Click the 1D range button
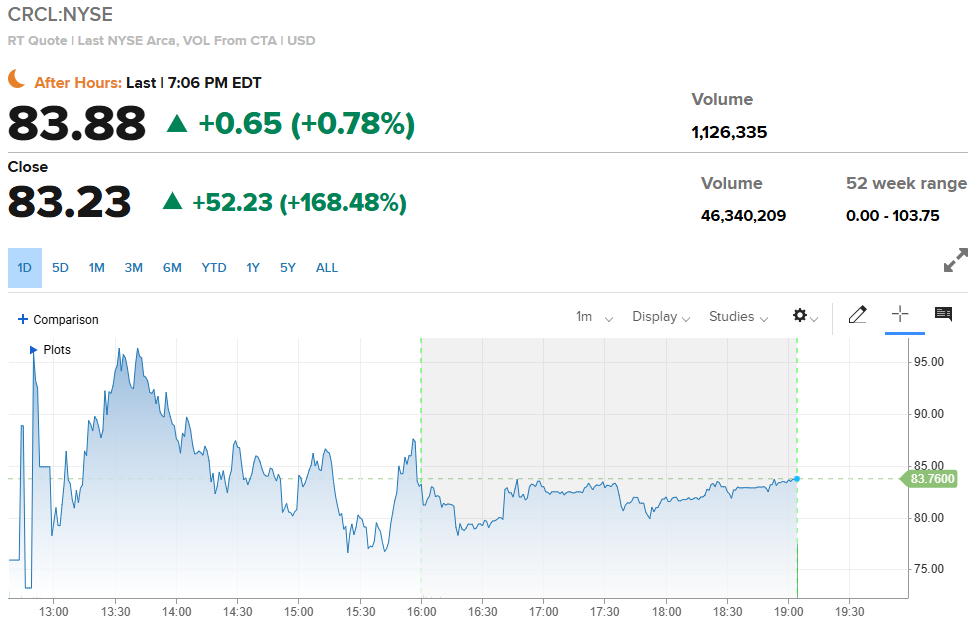979x618 pixels. pyautogui.click(x=25, y=268)
